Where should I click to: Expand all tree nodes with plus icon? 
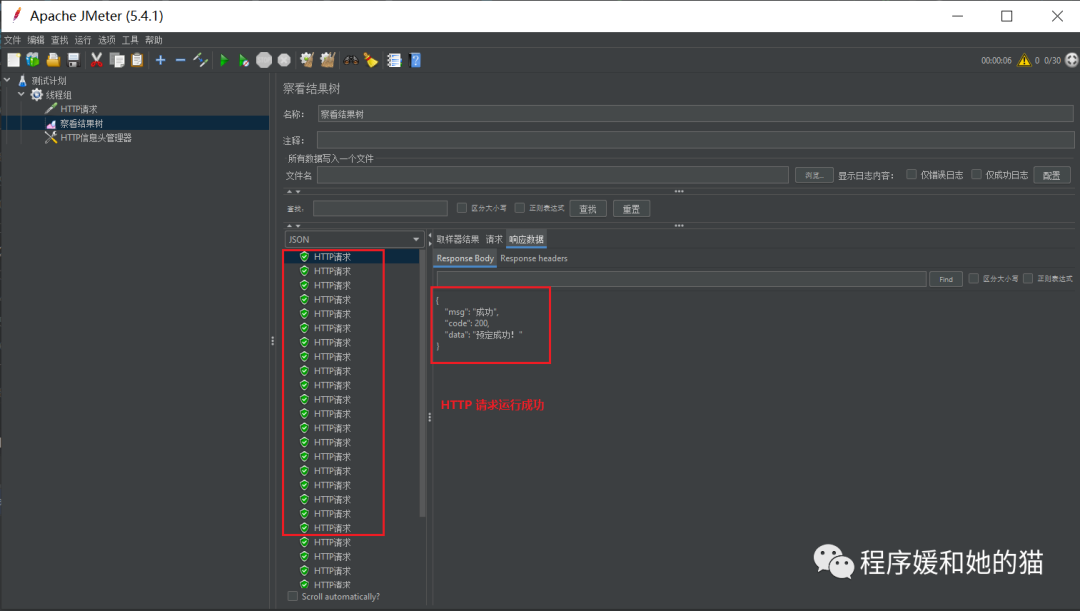pos(160,61)
